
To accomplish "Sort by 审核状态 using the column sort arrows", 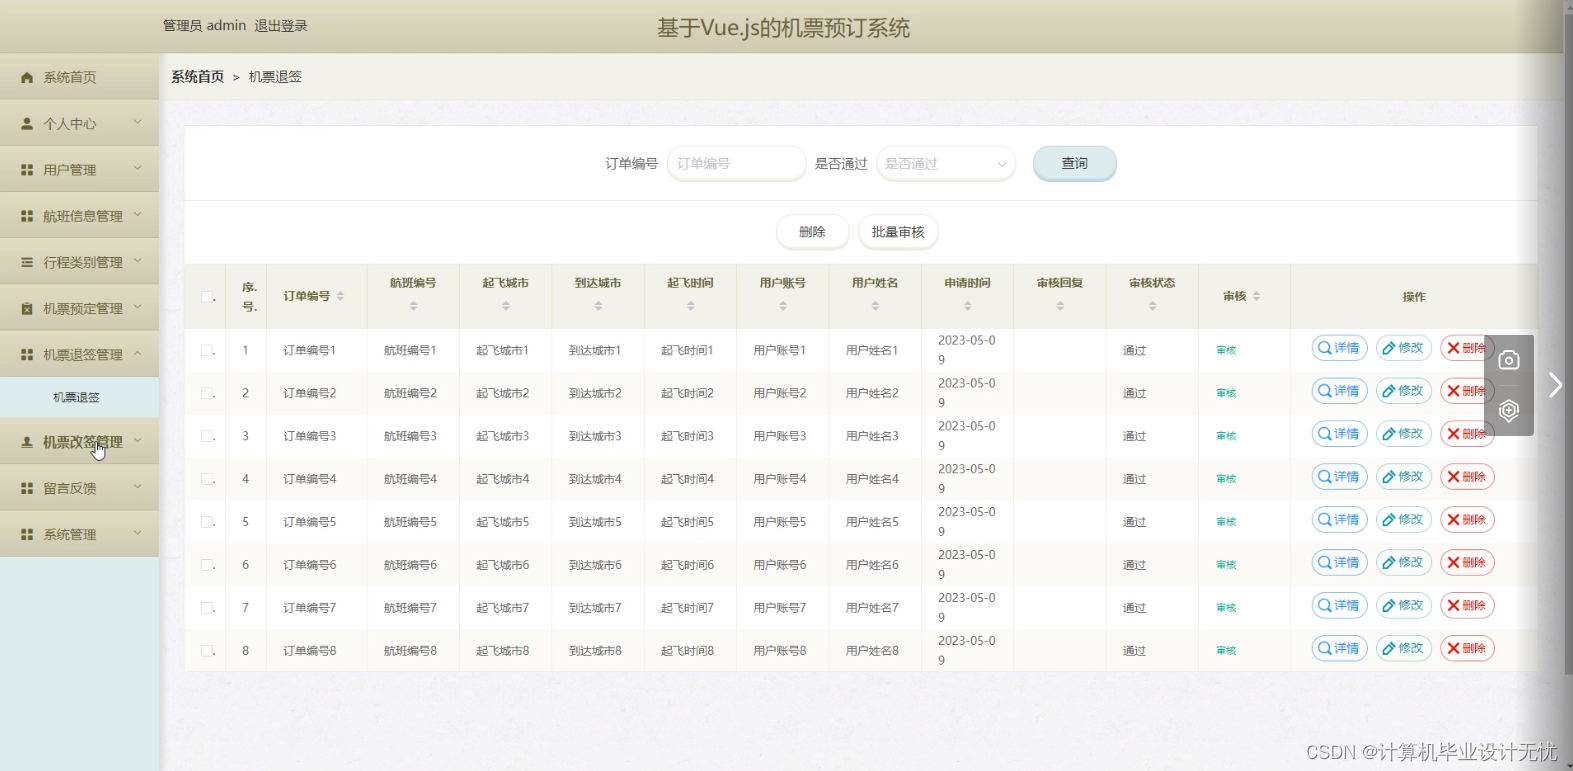I will click(1152, 306).
